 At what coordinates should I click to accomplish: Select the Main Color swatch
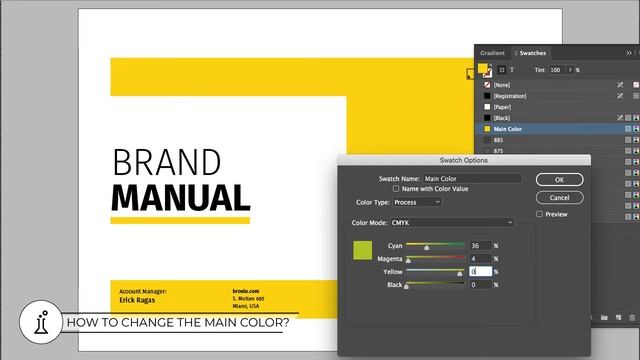[558, 129]
